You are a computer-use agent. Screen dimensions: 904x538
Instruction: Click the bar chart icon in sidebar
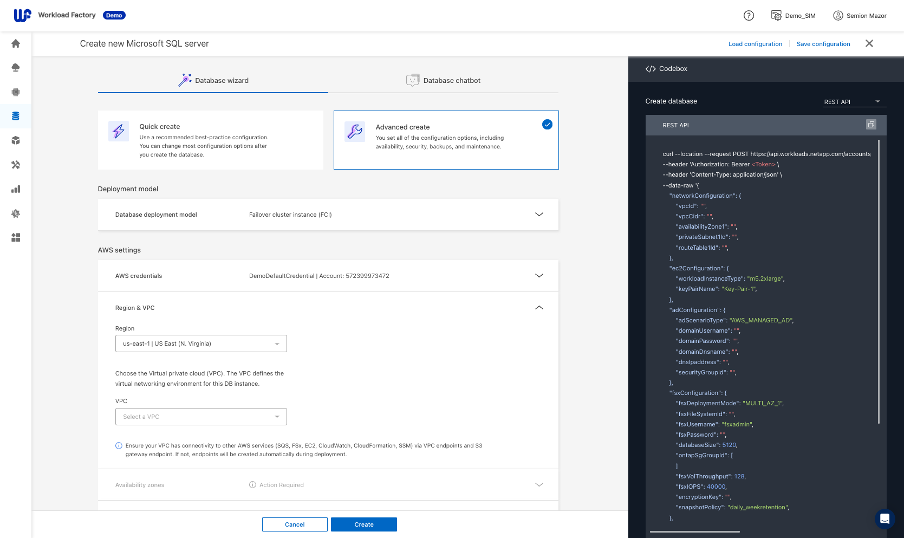(x=15, y=189)
